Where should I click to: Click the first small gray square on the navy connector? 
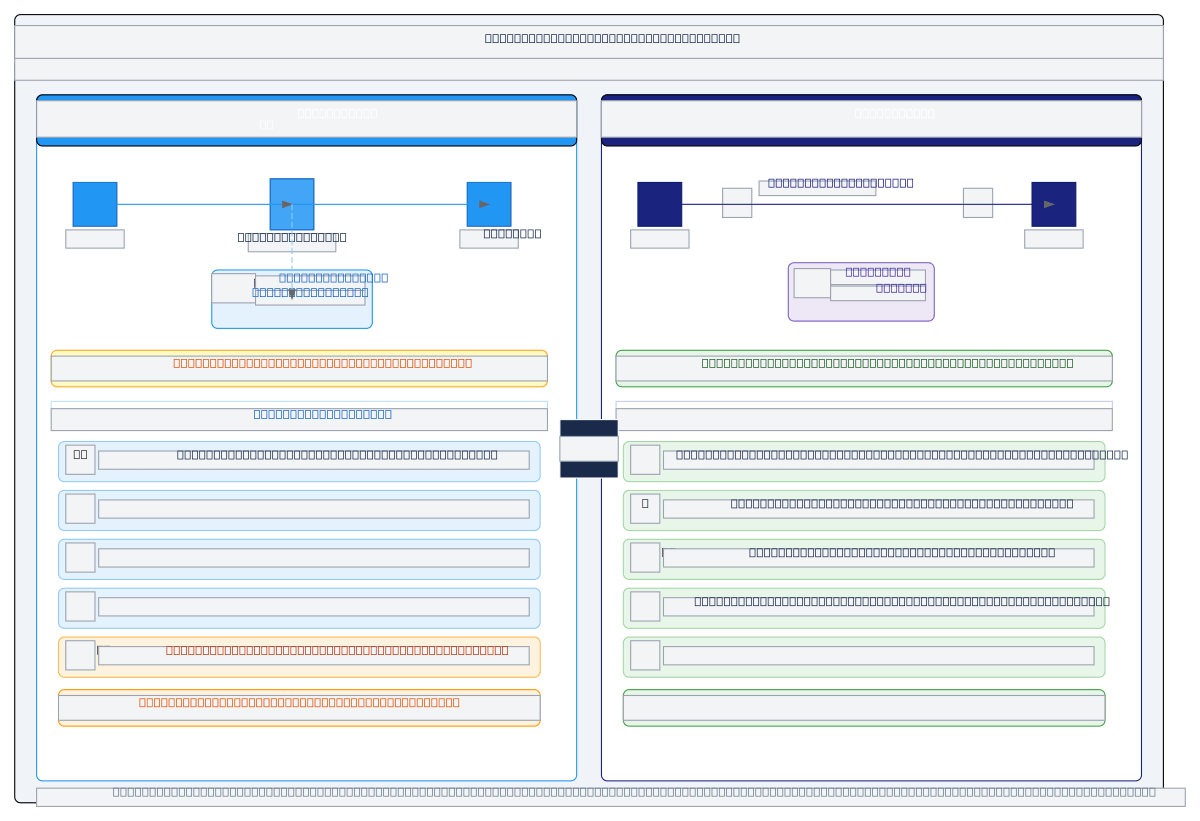coord(737,202)
